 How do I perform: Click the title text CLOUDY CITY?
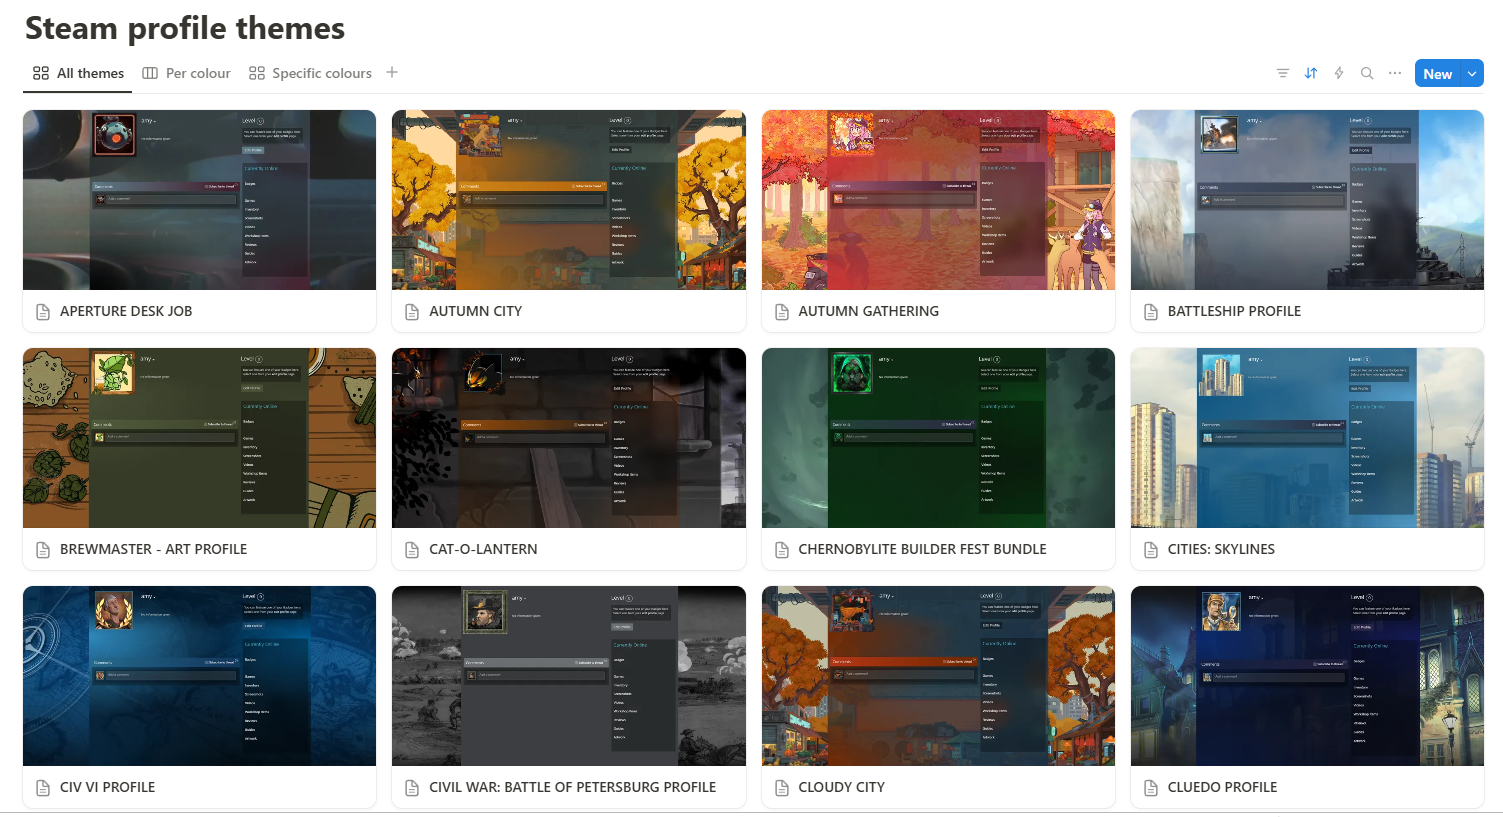841,787
